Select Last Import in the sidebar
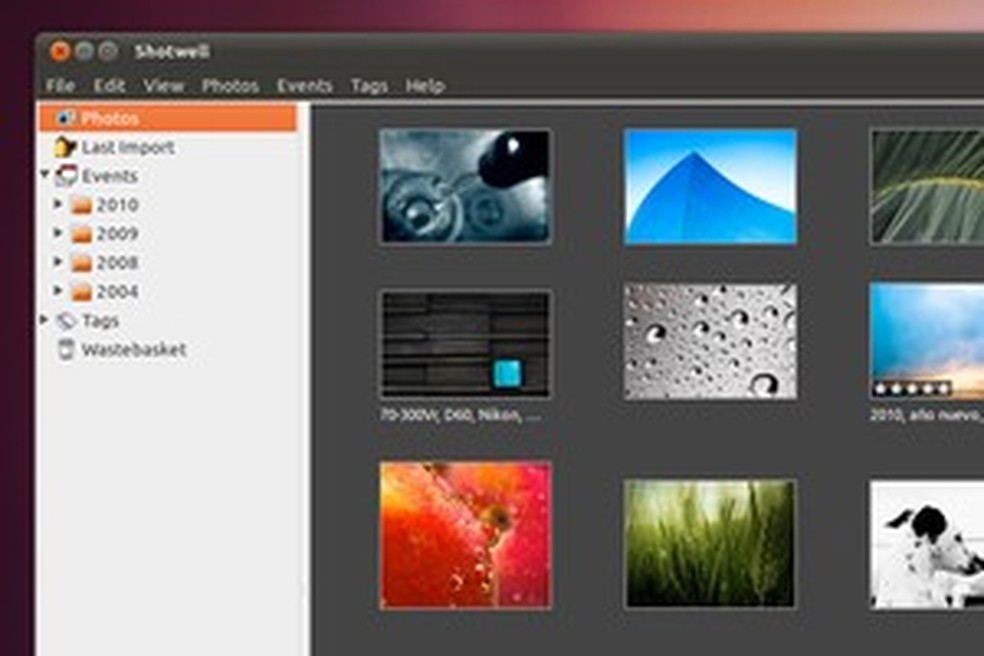The width and height of the screenshot is (984, 656). pos(128,147)
